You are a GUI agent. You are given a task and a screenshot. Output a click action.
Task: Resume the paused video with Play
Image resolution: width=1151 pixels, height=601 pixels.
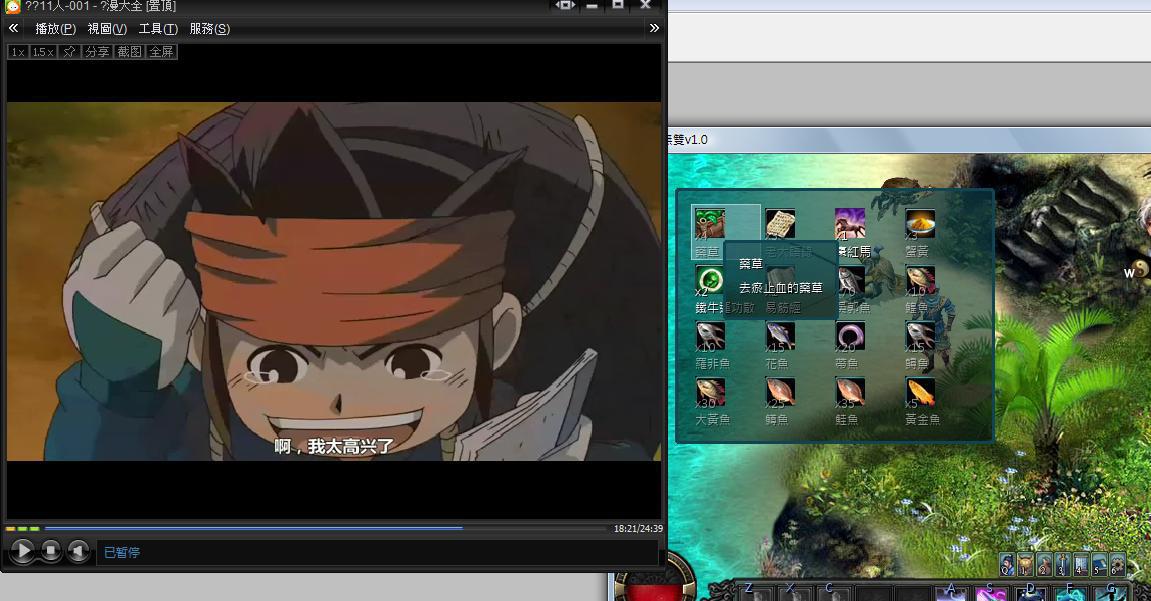click(x=23, y=550)
